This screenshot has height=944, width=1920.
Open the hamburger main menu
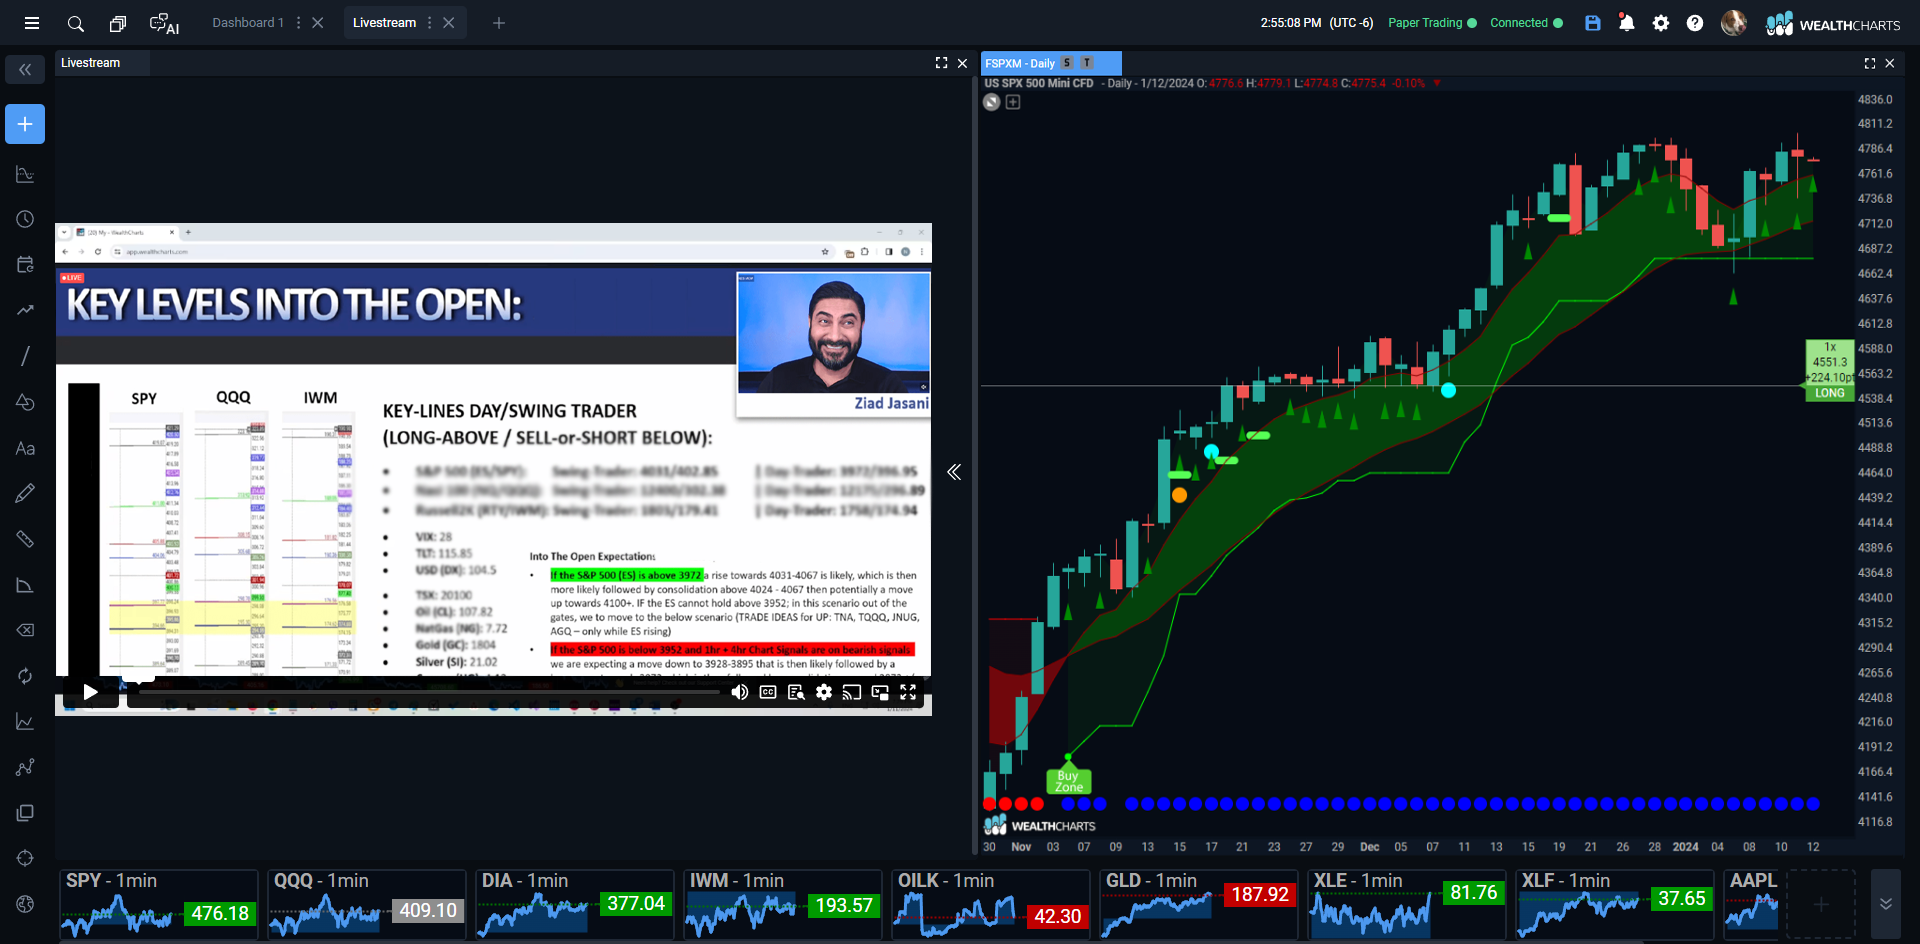(x=32, y=23)
